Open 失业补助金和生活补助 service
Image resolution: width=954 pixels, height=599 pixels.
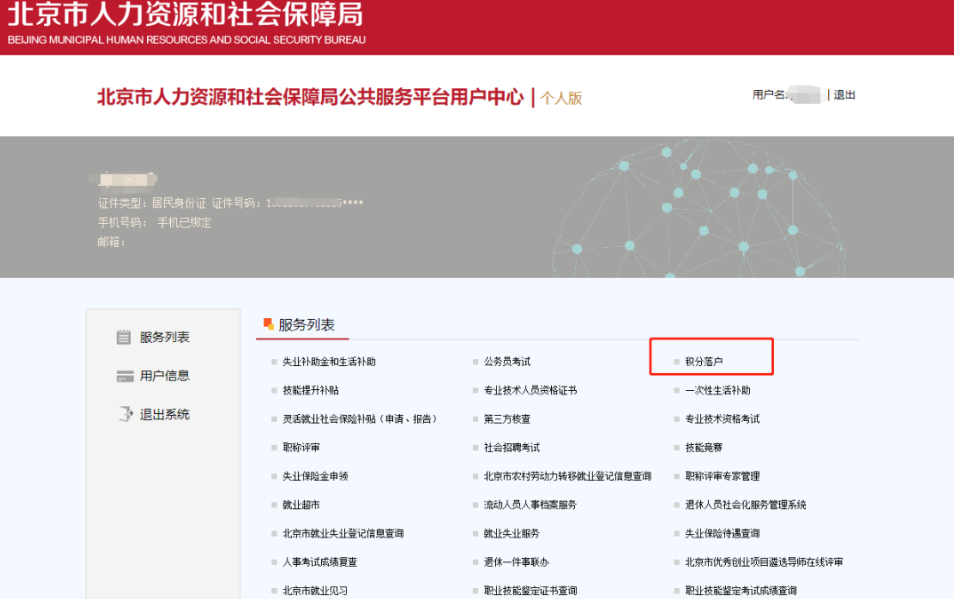pyautogui.click(x=329, y=361)
